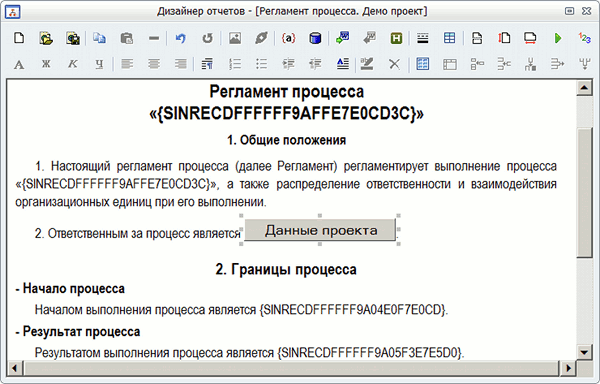Paste from clipboard icon
The height and width of the screenshot is (384, 600).
[127, 38]
